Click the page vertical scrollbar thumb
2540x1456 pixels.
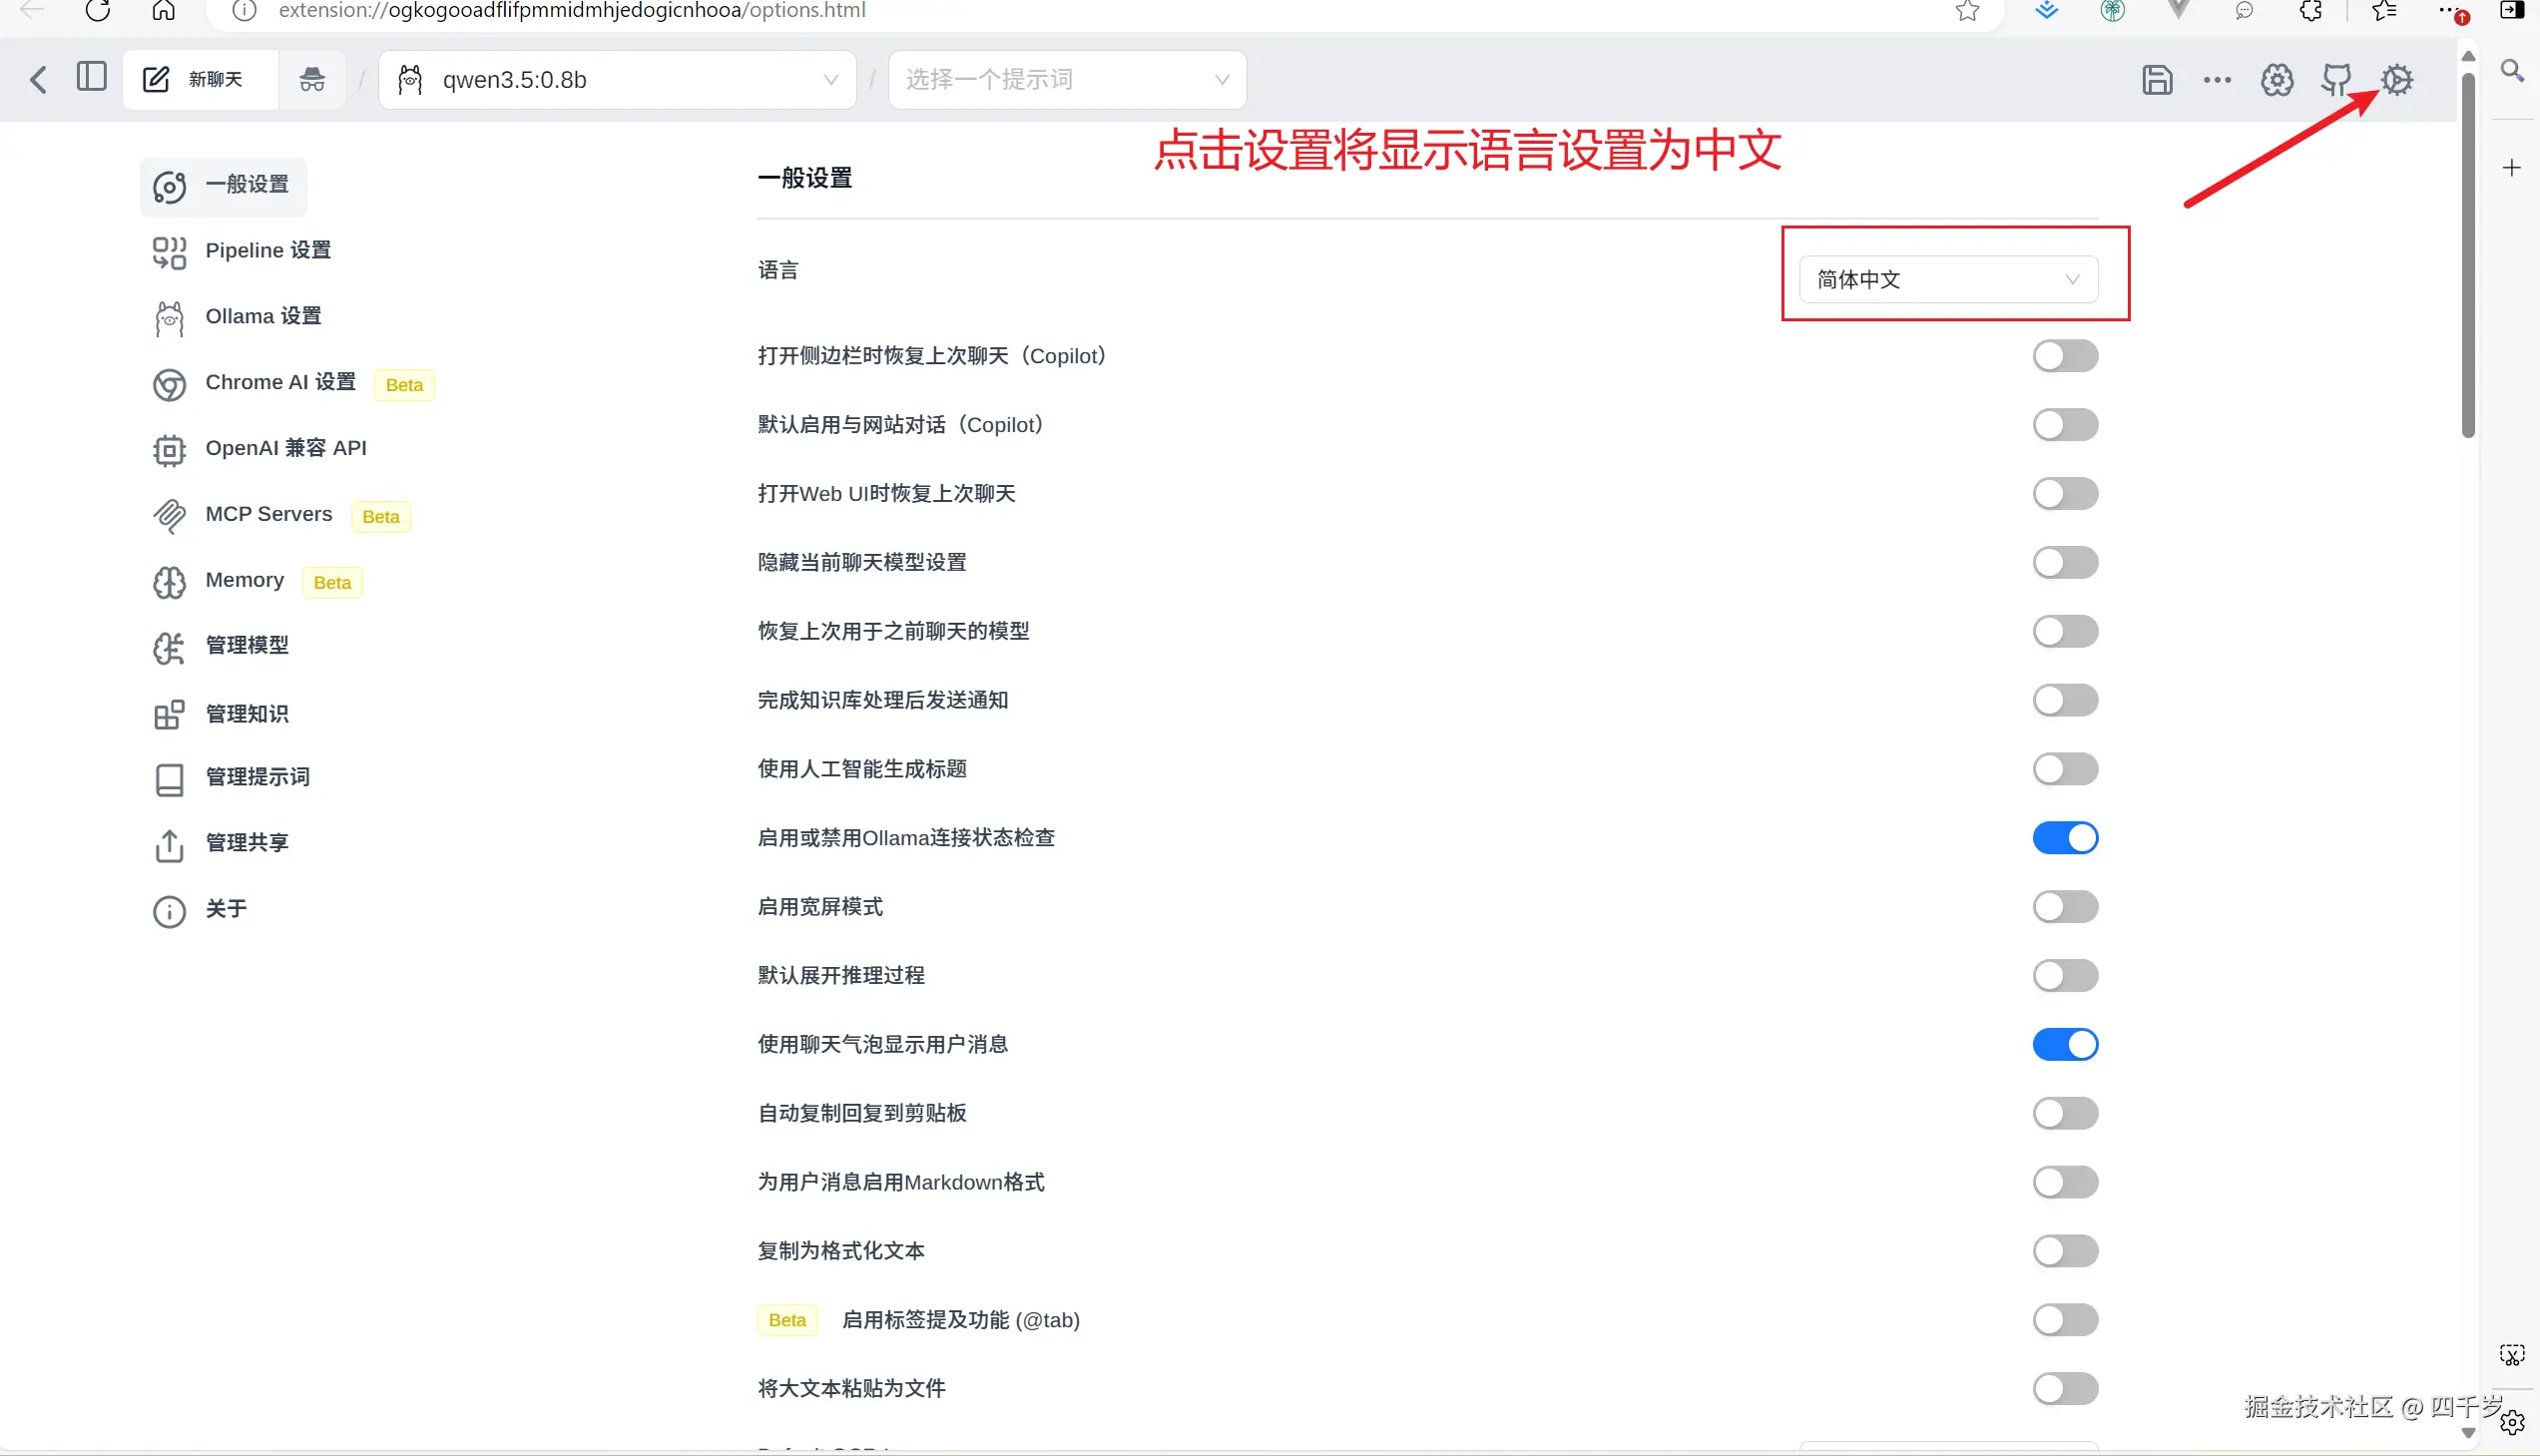point(2468,255)
